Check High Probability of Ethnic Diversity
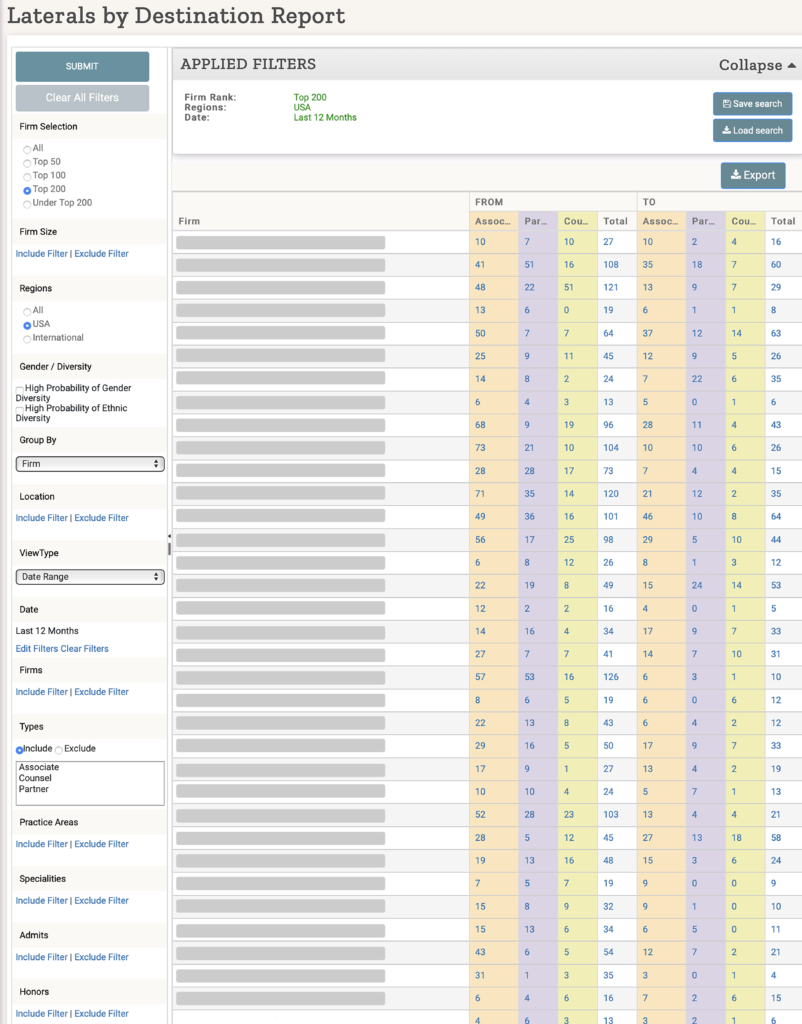 click(x=20, y=409)
